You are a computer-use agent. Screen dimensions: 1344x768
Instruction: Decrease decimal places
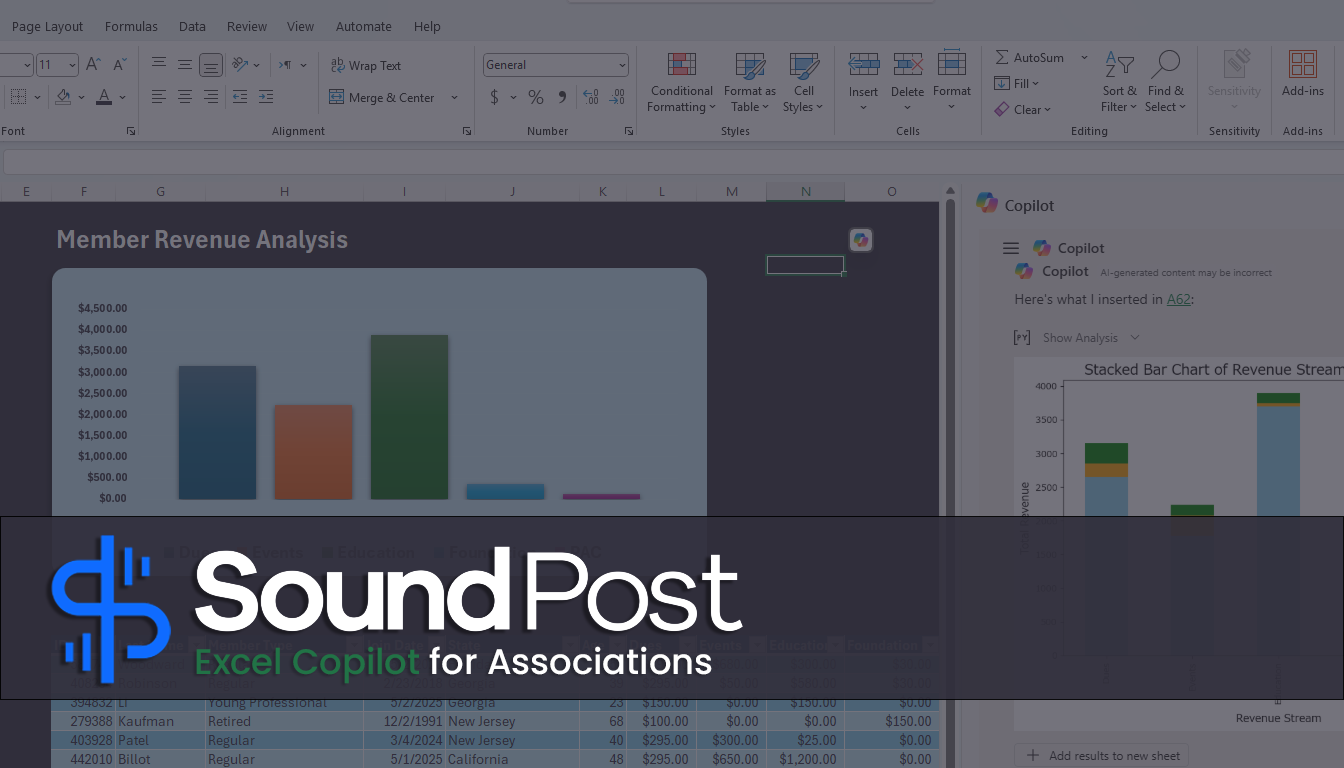pos(617,98)
